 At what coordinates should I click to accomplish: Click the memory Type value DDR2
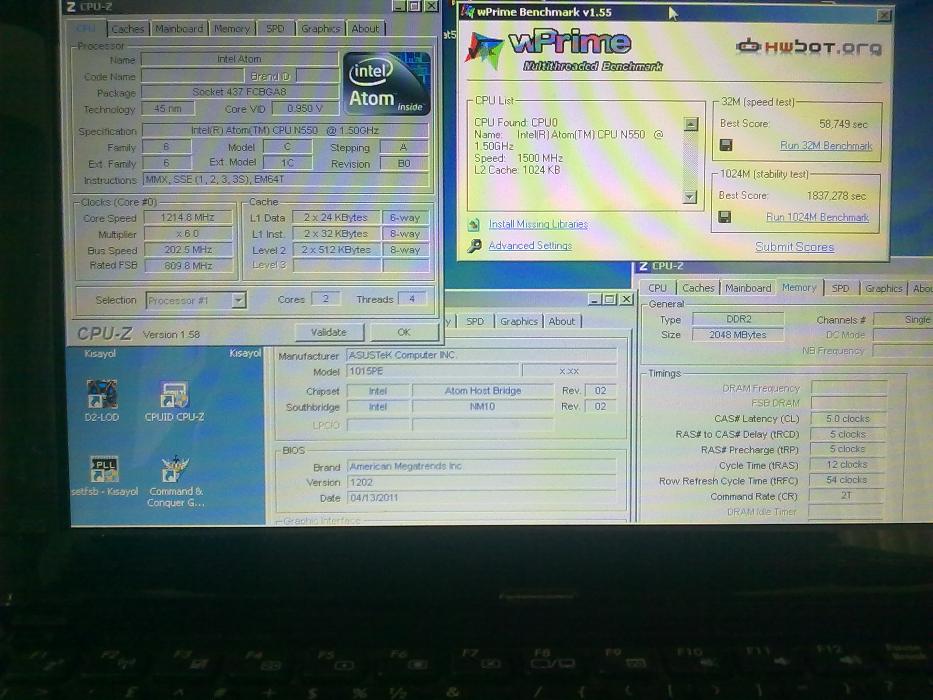click(738, 319)
